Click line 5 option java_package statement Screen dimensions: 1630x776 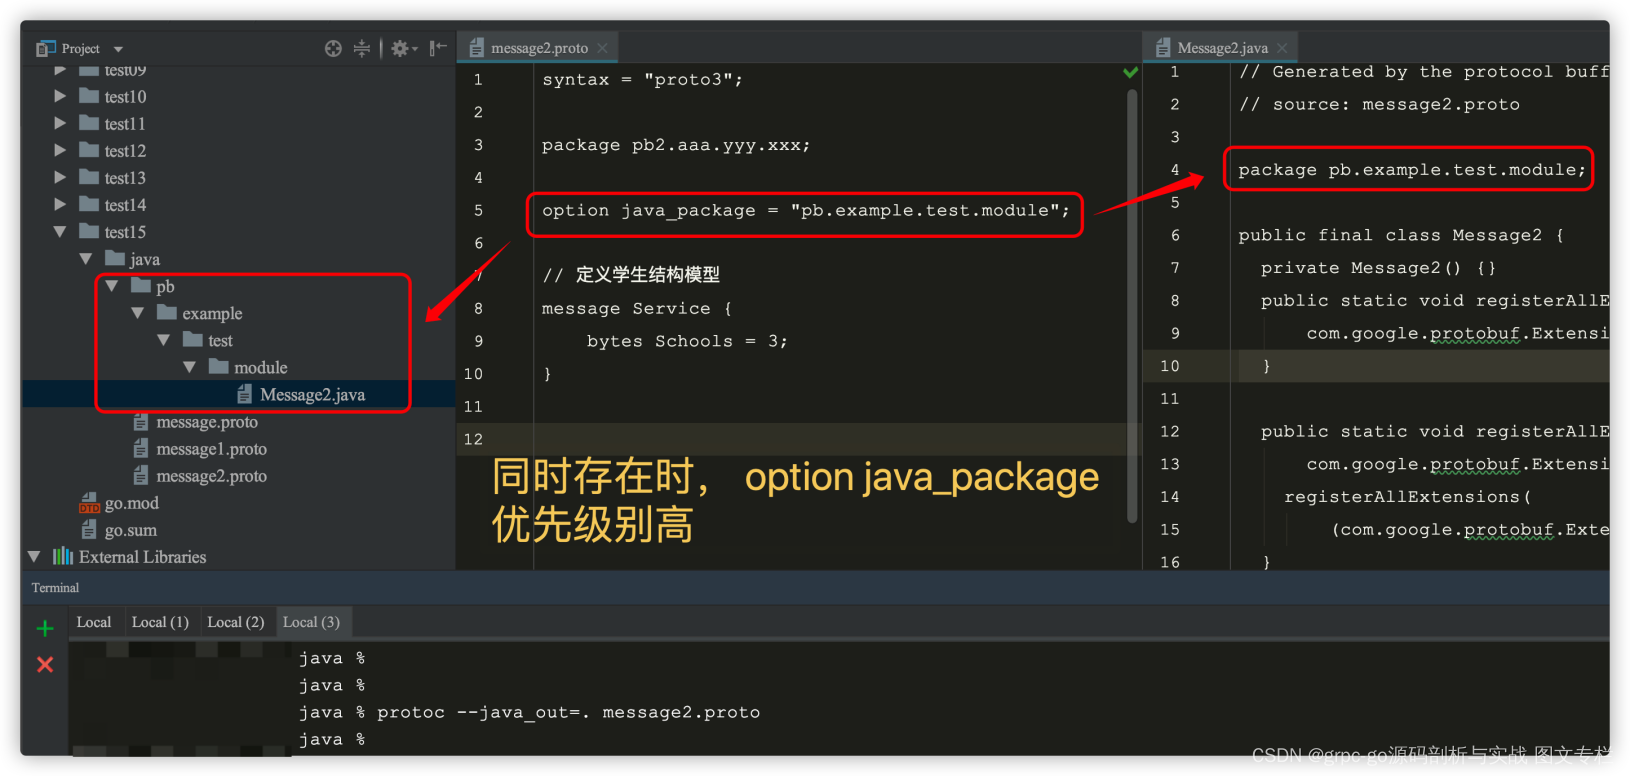(x=805, y=210)
